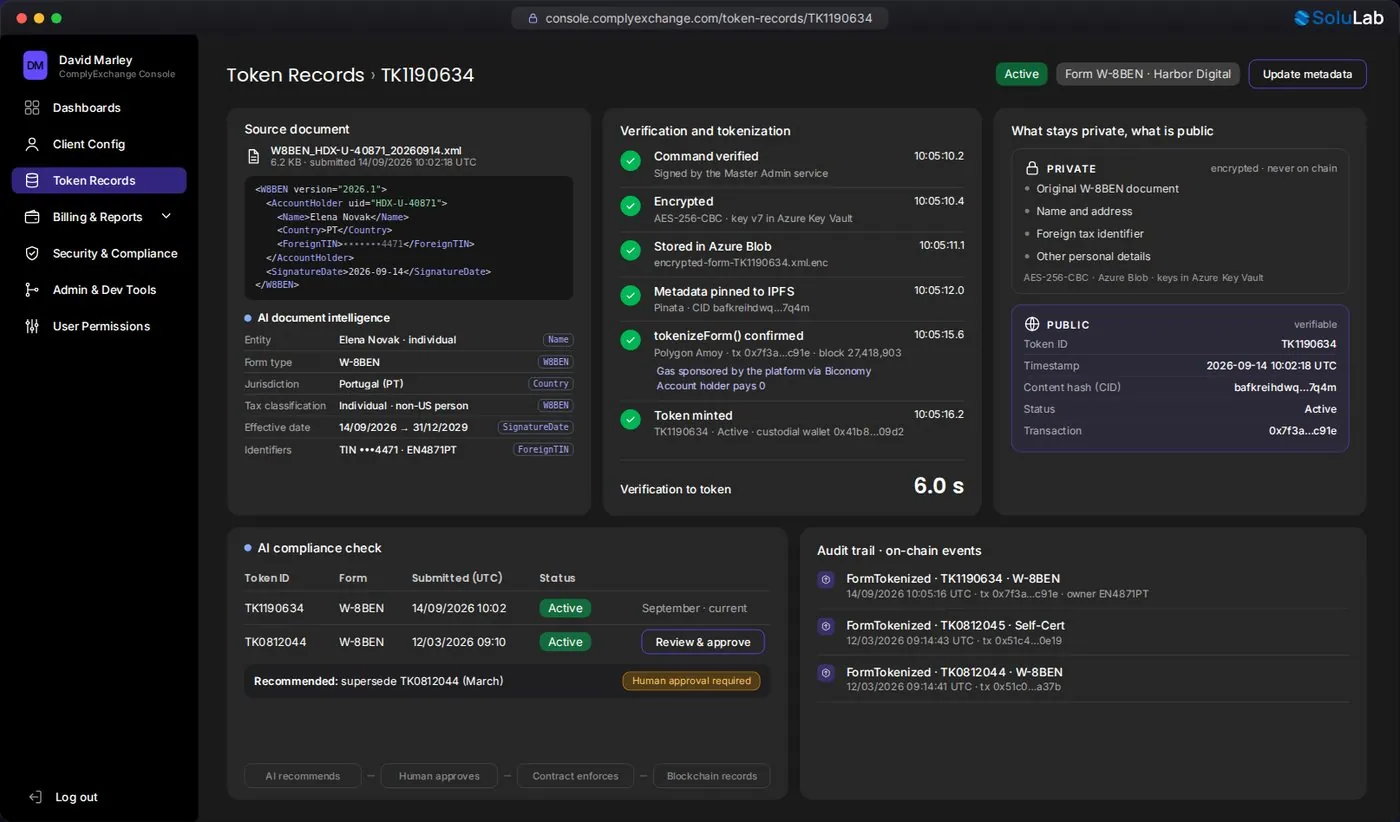Image resolution: width=1400 pixels, height=822 pixels.
Task: Click the Security & Compliance shield icon
Action: (x=32, y=254)
